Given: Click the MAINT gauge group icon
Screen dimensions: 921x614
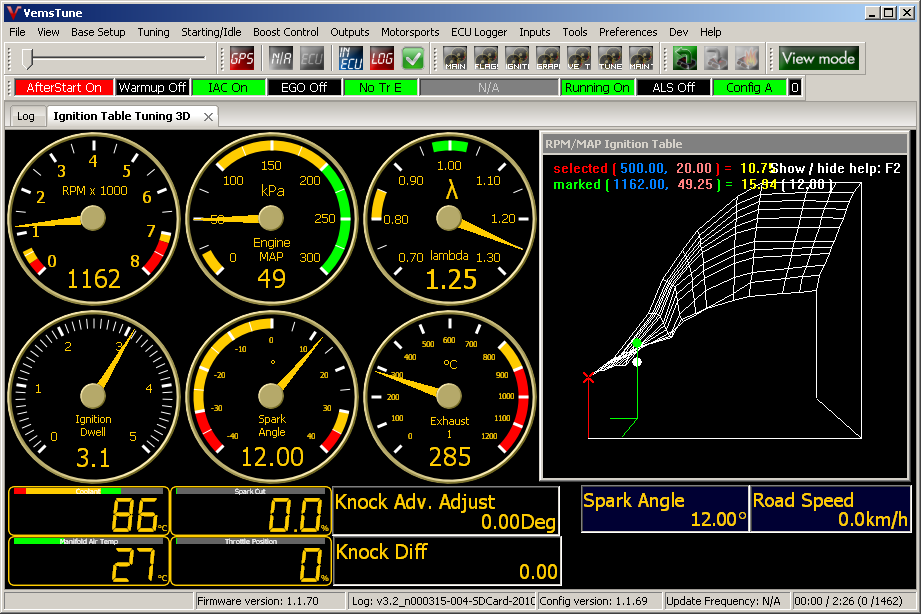Looking at the screenshot, I should click(641, 58).
